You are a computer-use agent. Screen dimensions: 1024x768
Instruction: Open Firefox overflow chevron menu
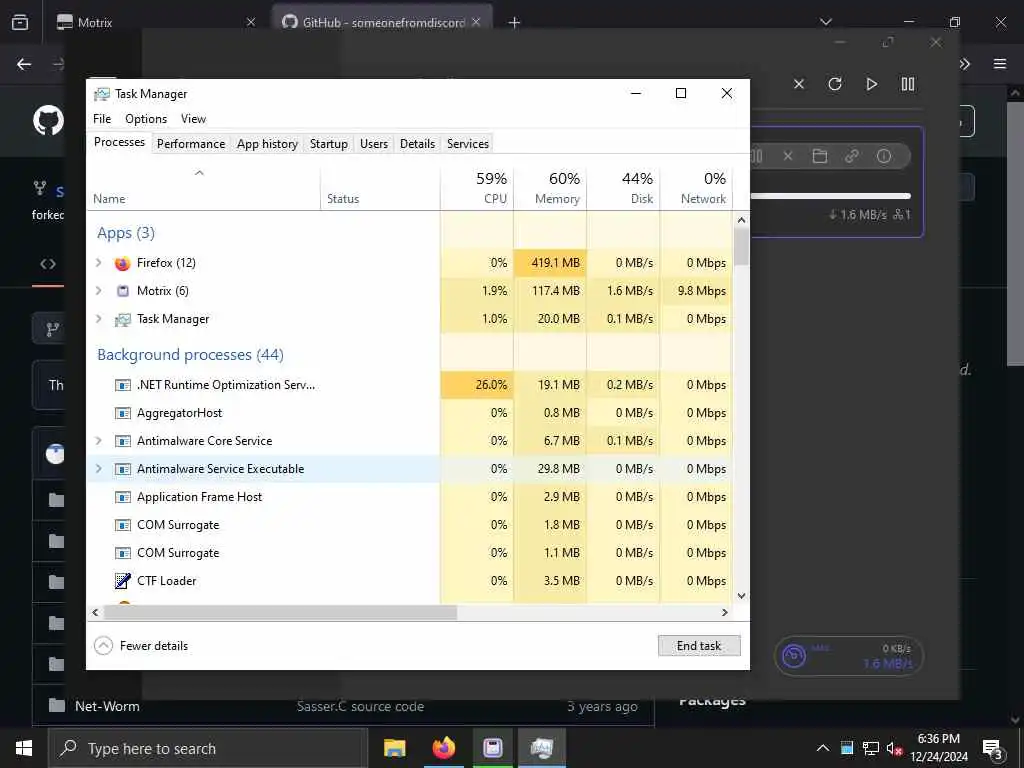click(965, 64)
